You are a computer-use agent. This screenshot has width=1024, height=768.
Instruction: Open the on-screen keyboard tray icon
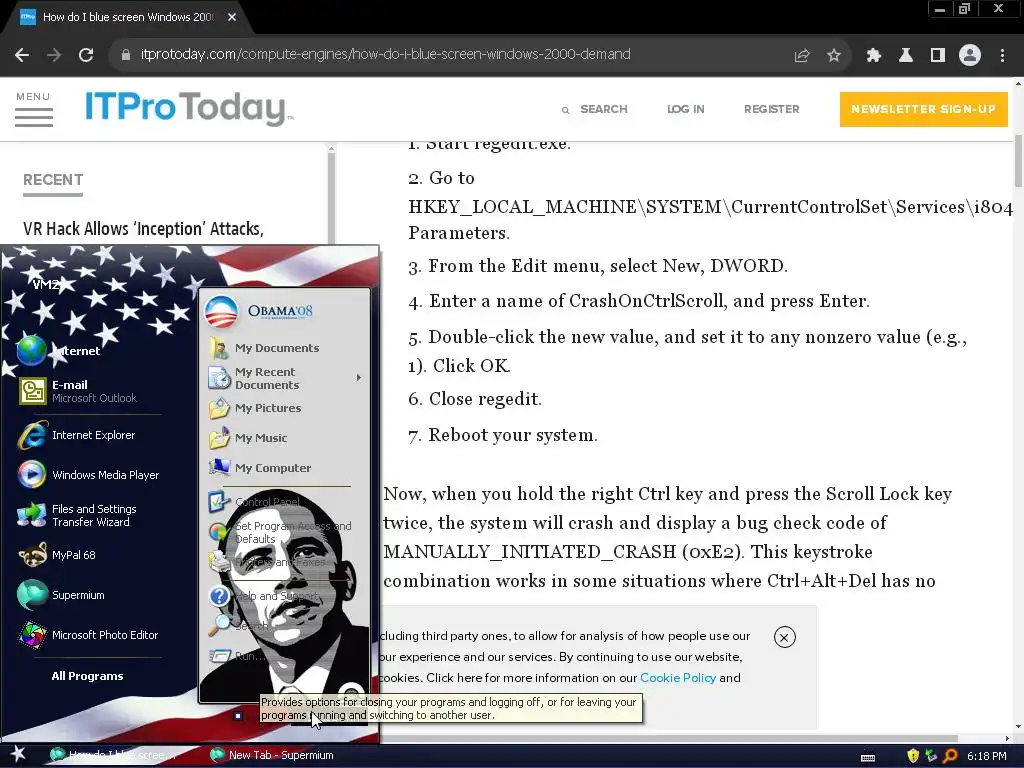pyautogui.click(x=867, y=757)
